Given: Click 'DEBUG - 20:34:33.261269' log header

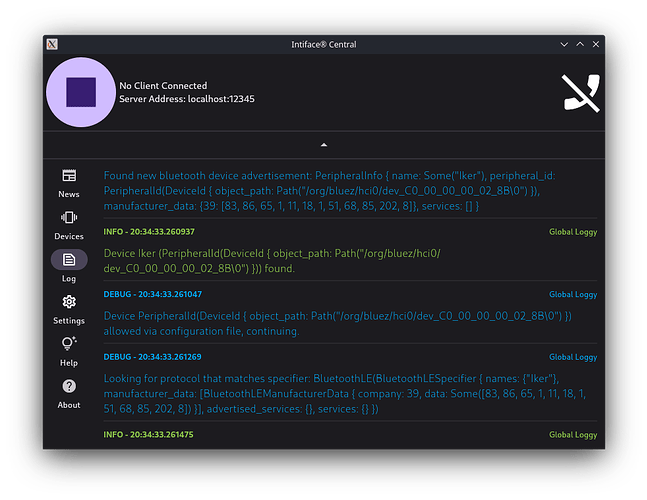Looking at the screenshot, I should coord(152,357).
